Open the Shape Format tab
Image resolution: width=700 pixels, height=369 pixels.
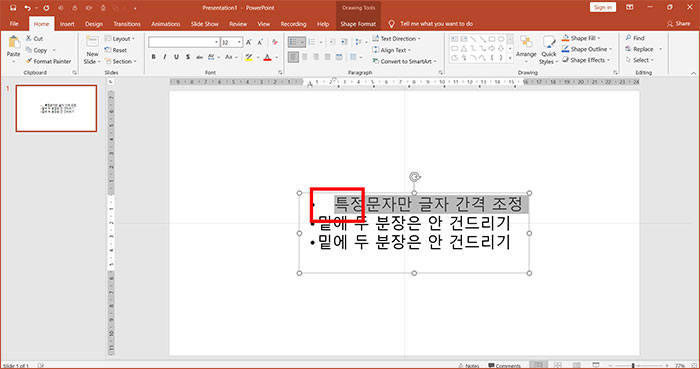pyautogui.click(x=358, y=24)
